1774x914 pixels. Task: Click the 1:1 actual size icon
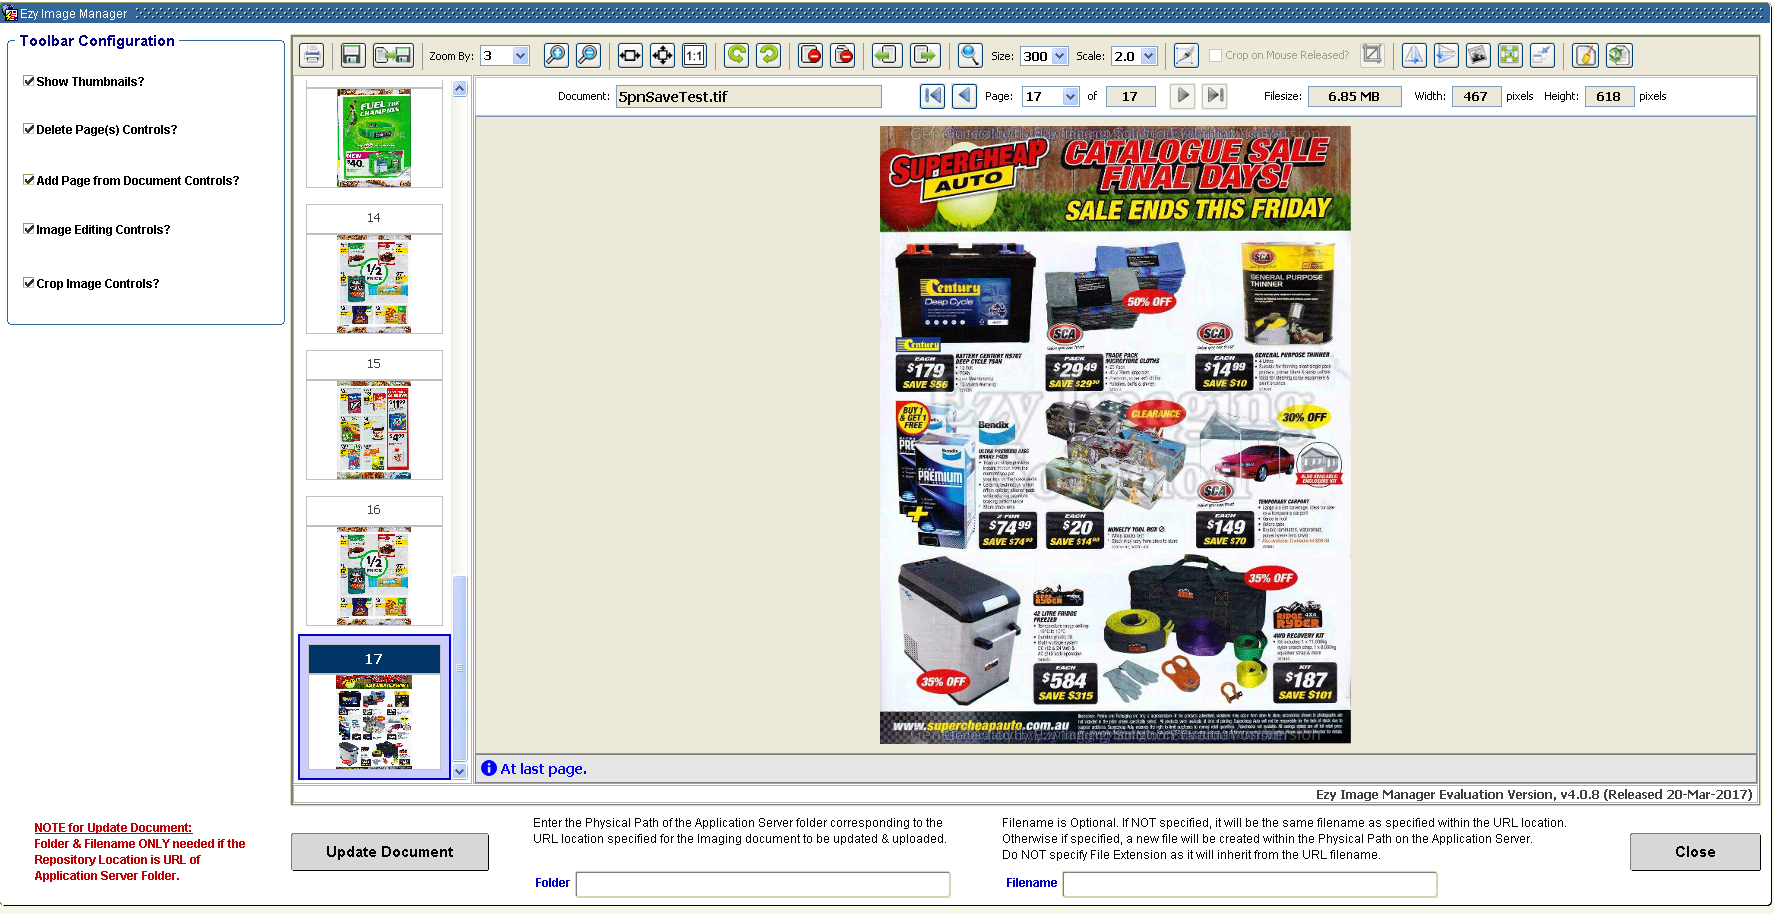tap(694, 56)
